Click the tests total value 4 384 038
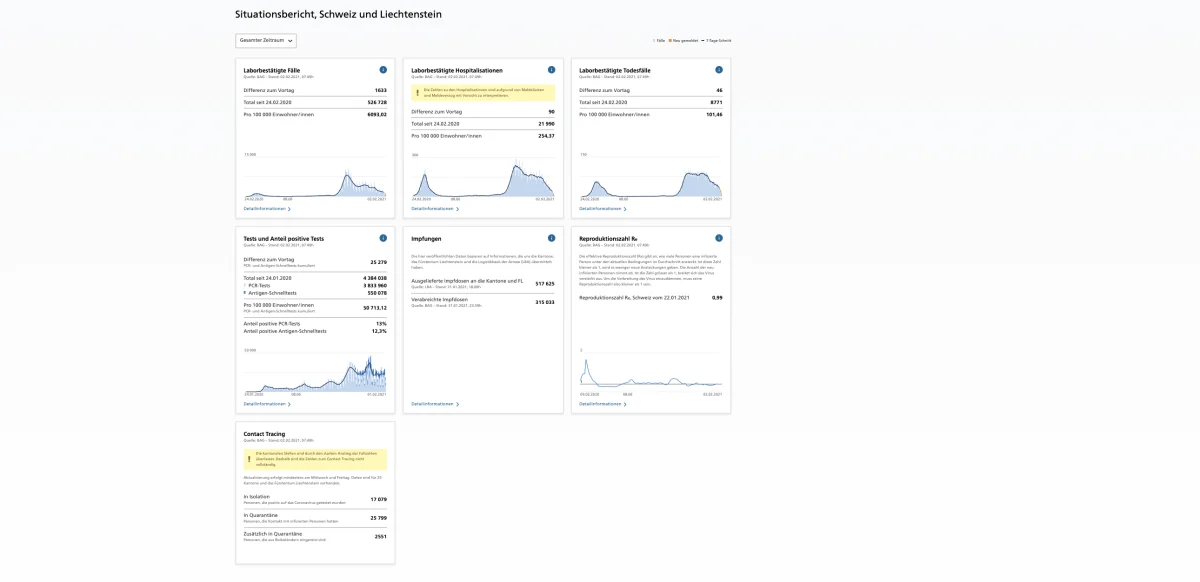 (x=374, y=277)
